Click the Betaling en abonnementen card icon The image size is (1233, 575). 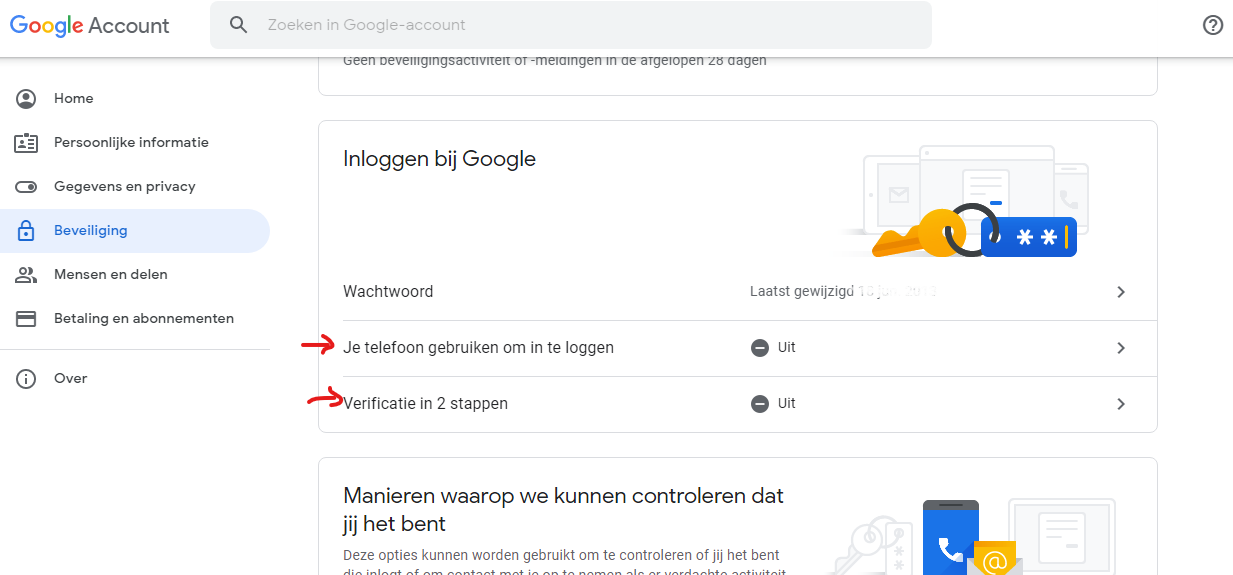(26, 319)
